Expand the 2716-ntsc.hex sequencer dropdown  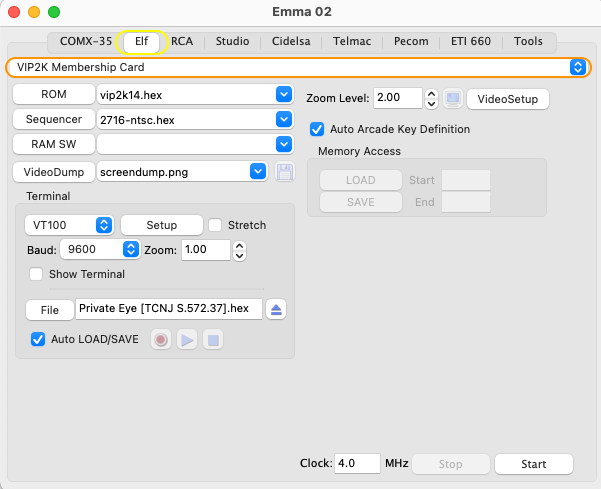284,120
